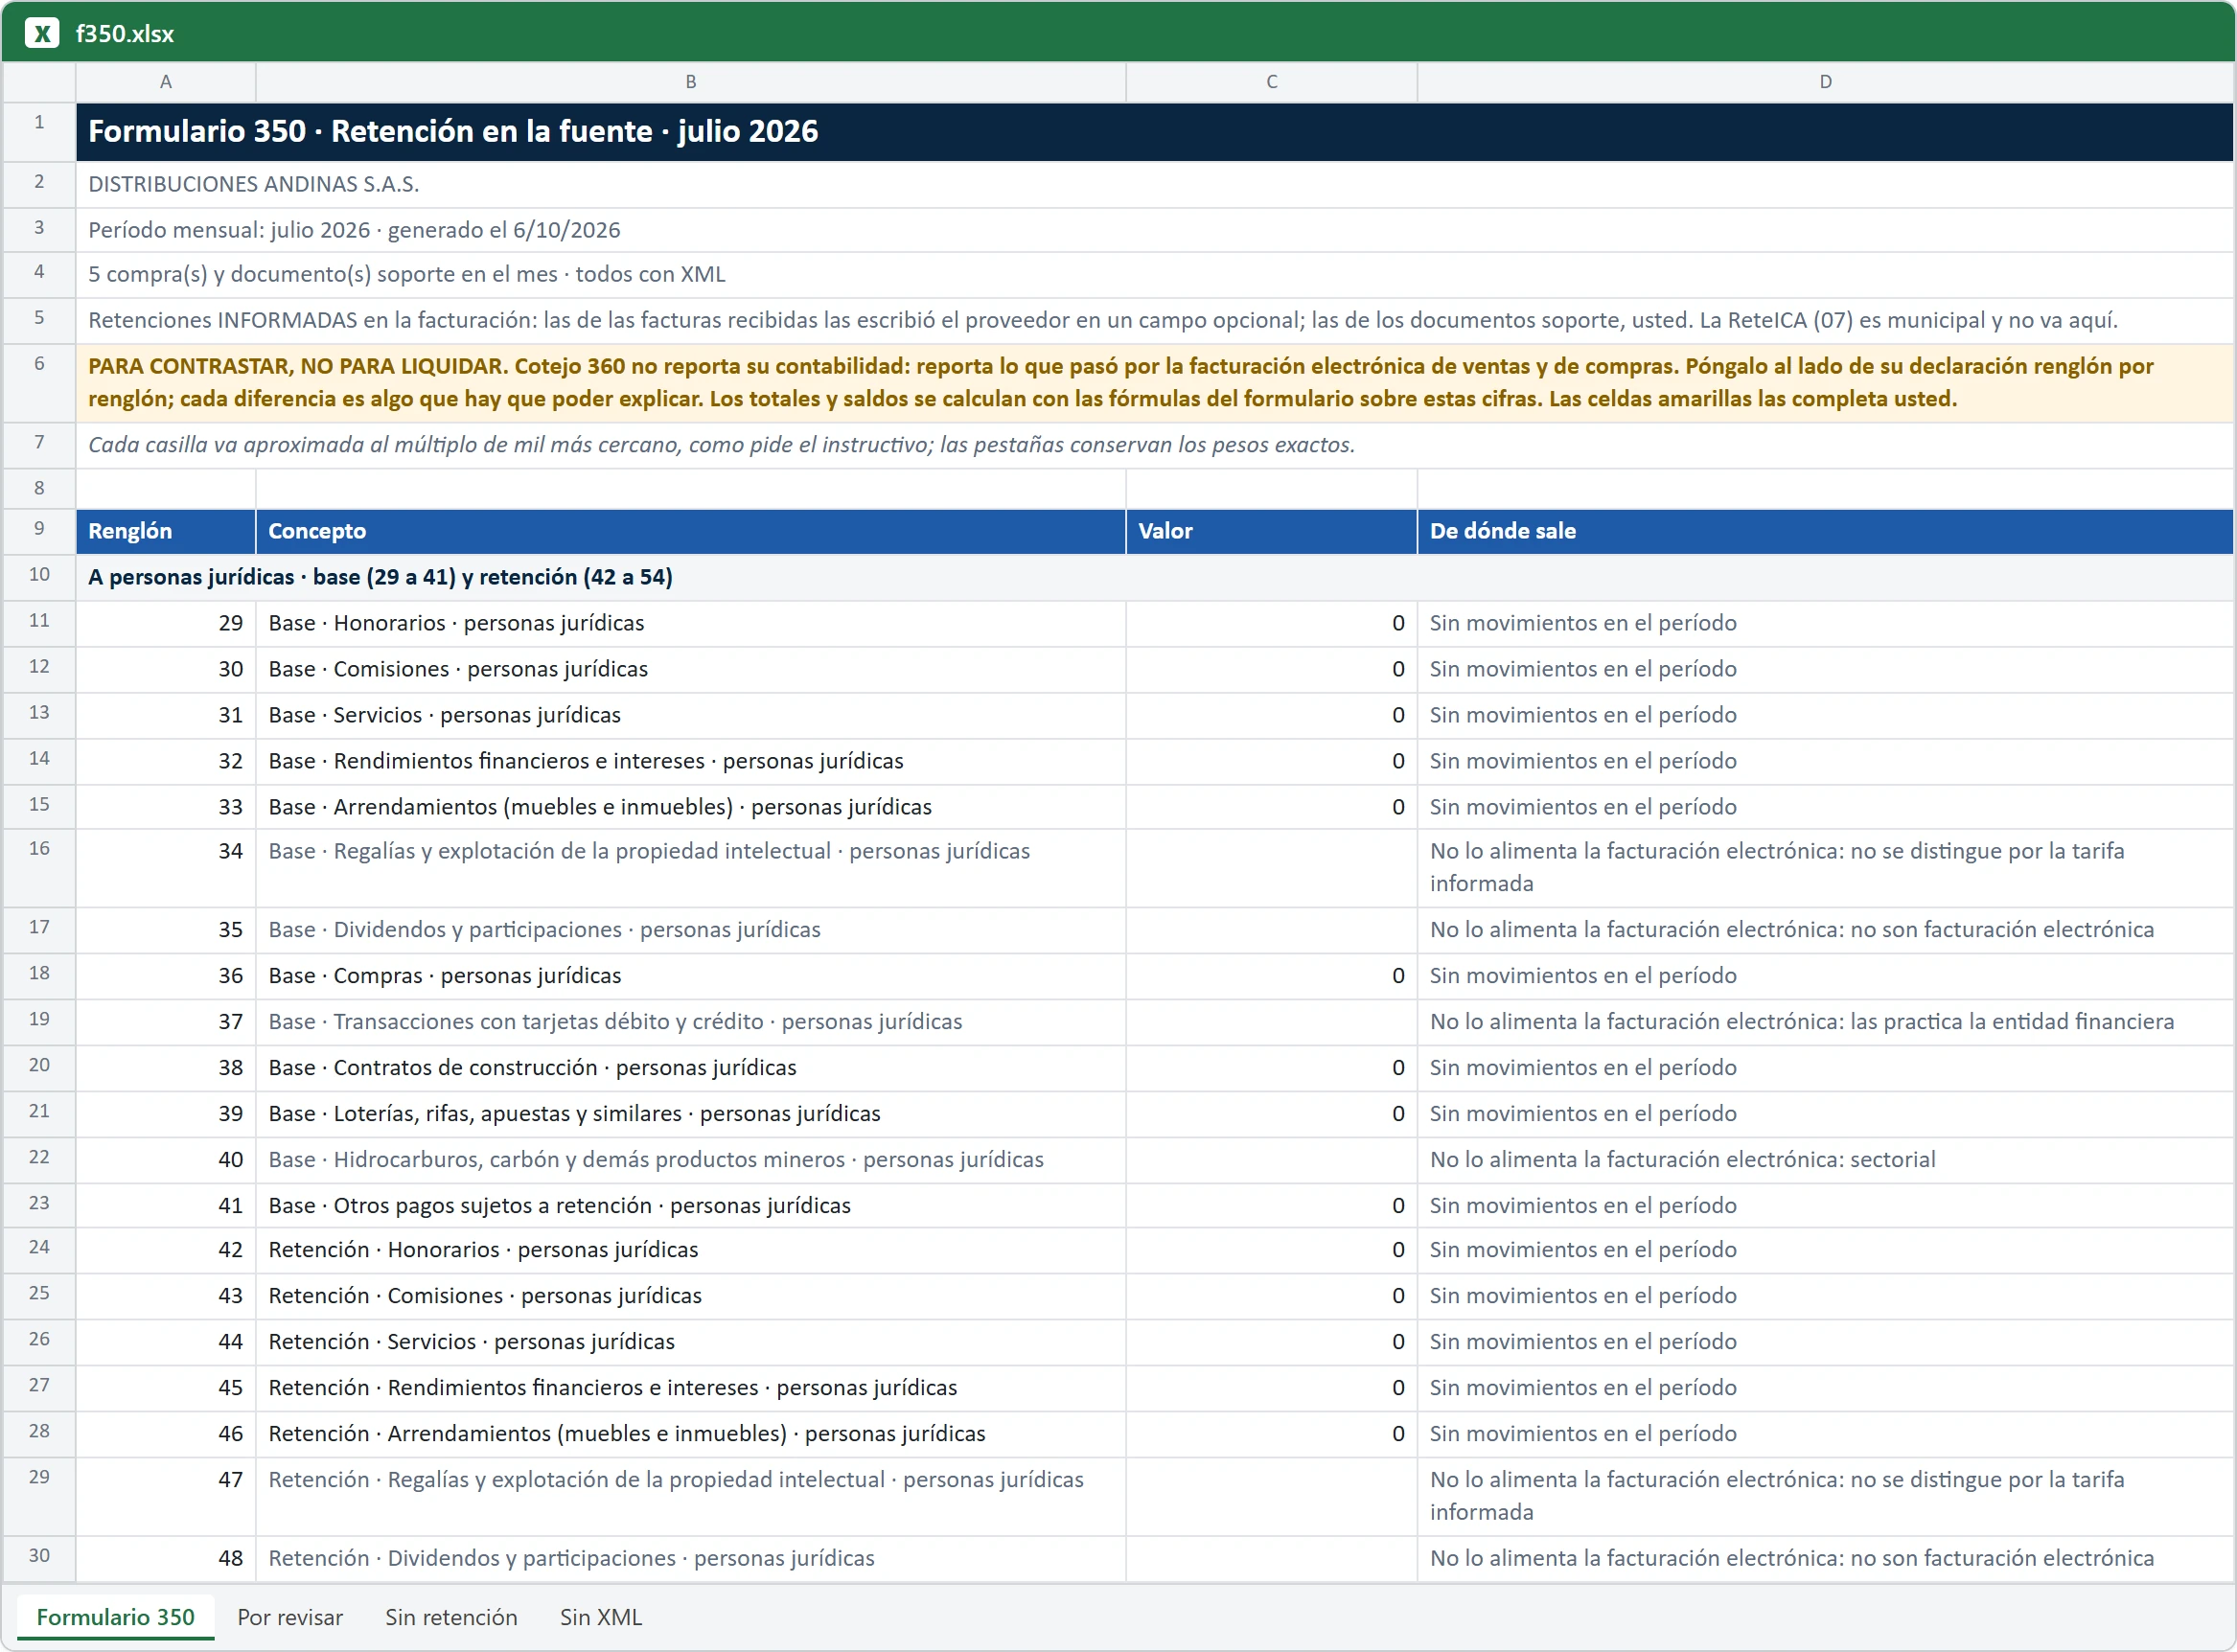Select column C header
2237x1652 pixels.
1272,82
